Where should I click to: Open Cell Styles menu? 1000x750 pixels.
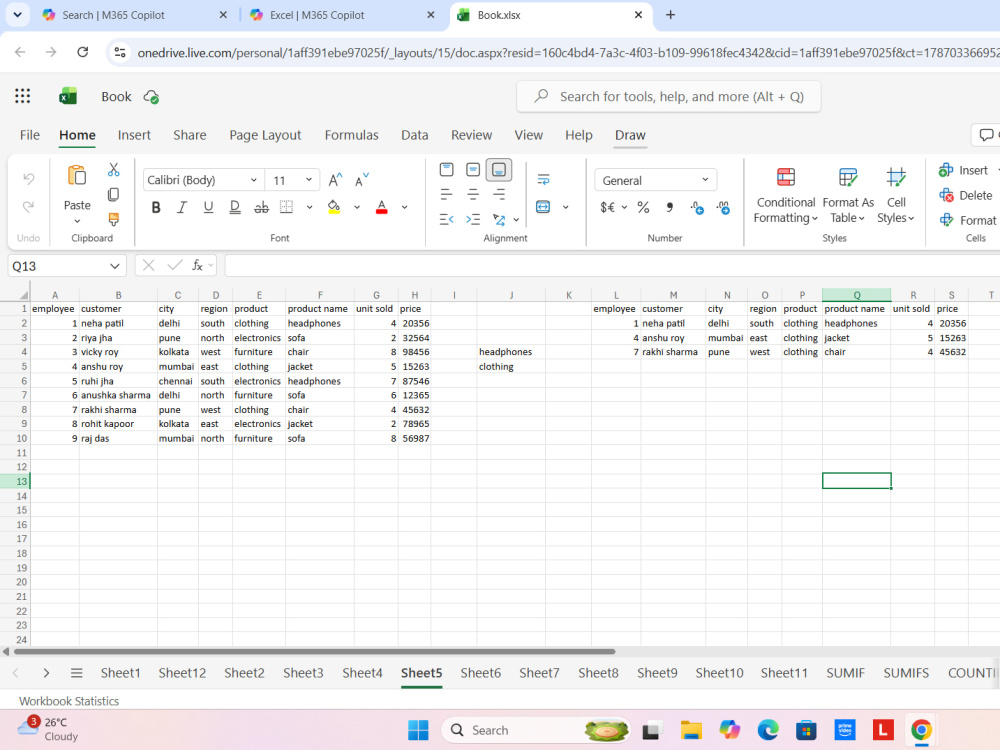pos(895,196)
